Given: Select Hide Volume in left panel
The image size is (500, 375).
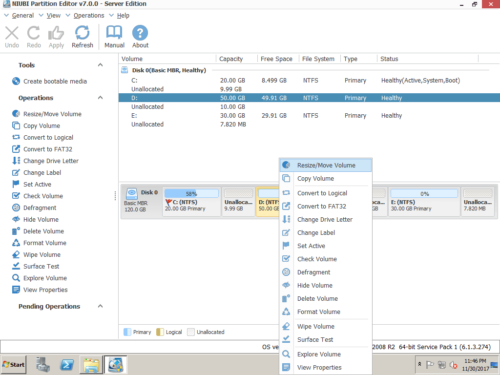Looking at the screenshot, I should coord(35,219).
